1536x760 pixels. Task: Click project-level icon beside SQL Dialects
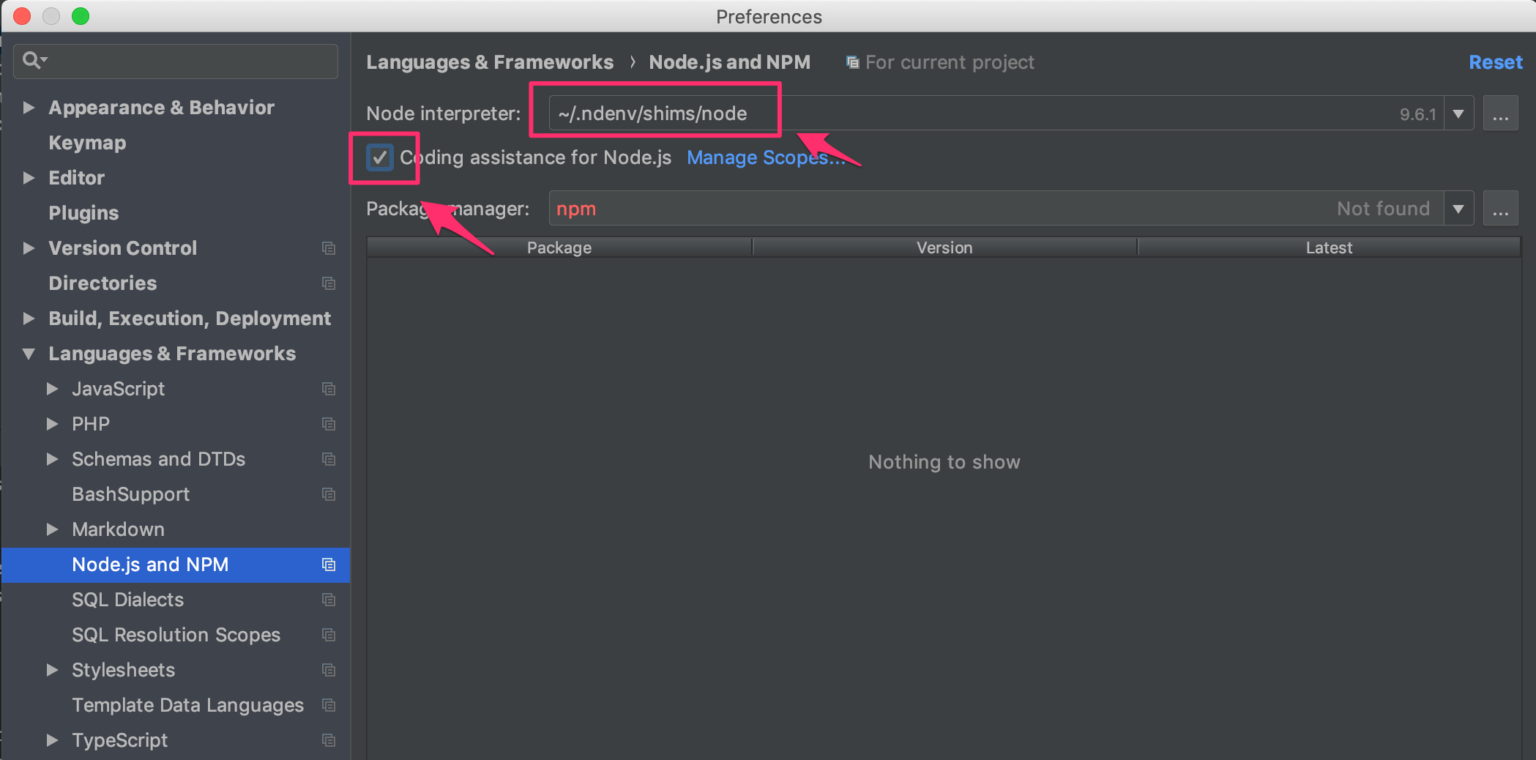(x=328, y=600)
